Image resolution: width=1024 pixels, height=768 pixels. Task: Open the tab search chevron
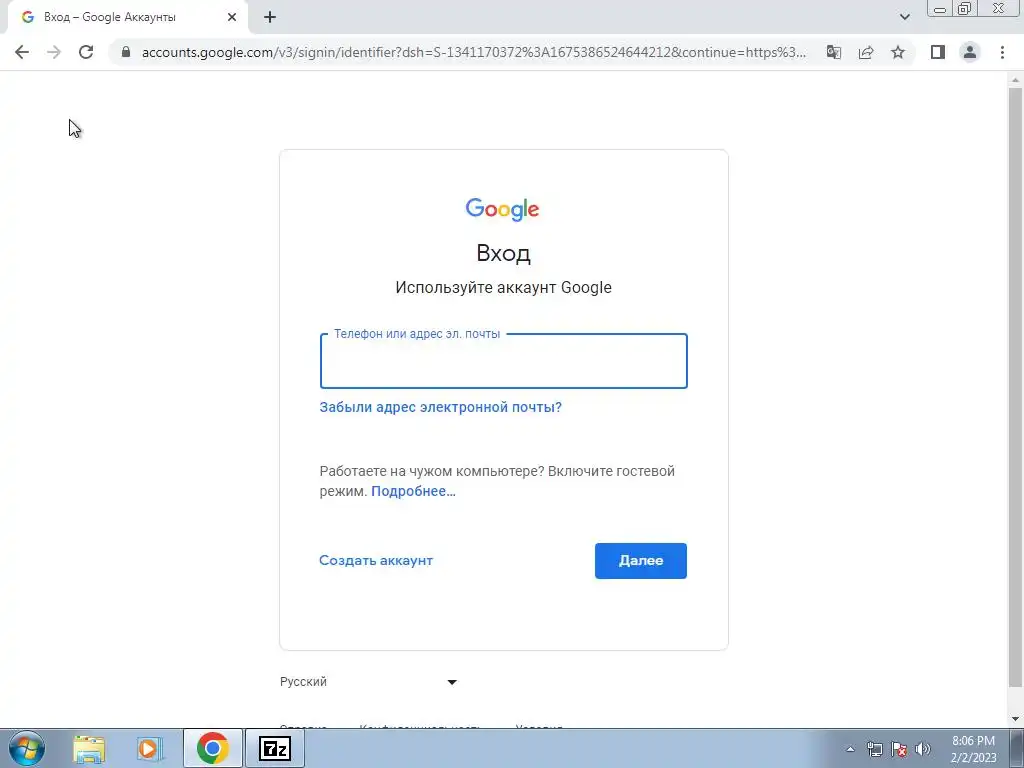[904, 18]
